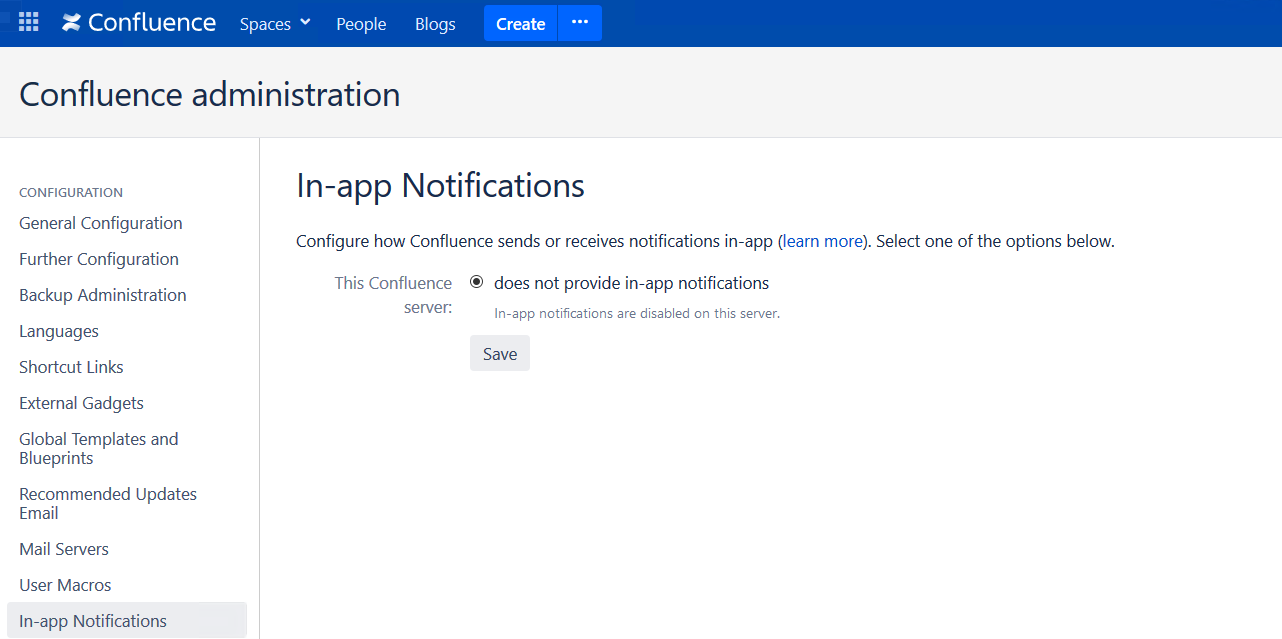Click the Confluence logo

[x=139, y=22]
